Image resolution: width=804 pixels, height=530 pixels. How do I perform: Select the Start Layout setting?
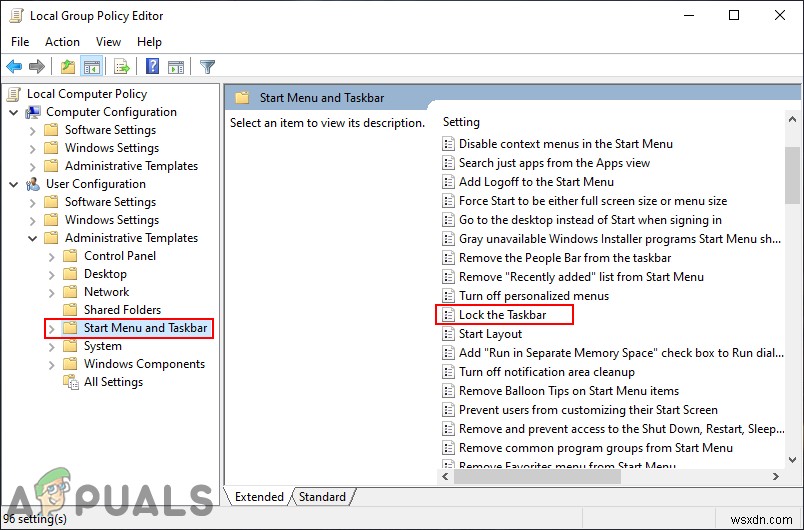coord(490,334)
